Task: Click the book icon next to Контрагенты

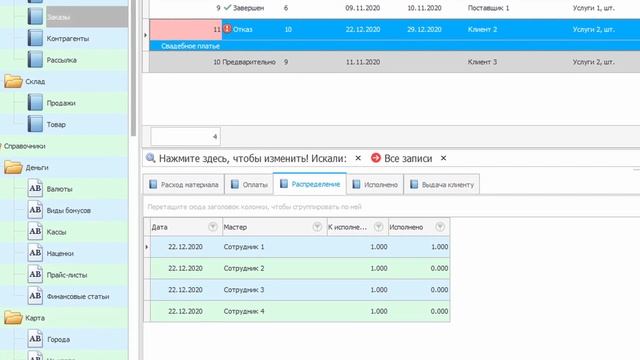Action: pos(35,38)
